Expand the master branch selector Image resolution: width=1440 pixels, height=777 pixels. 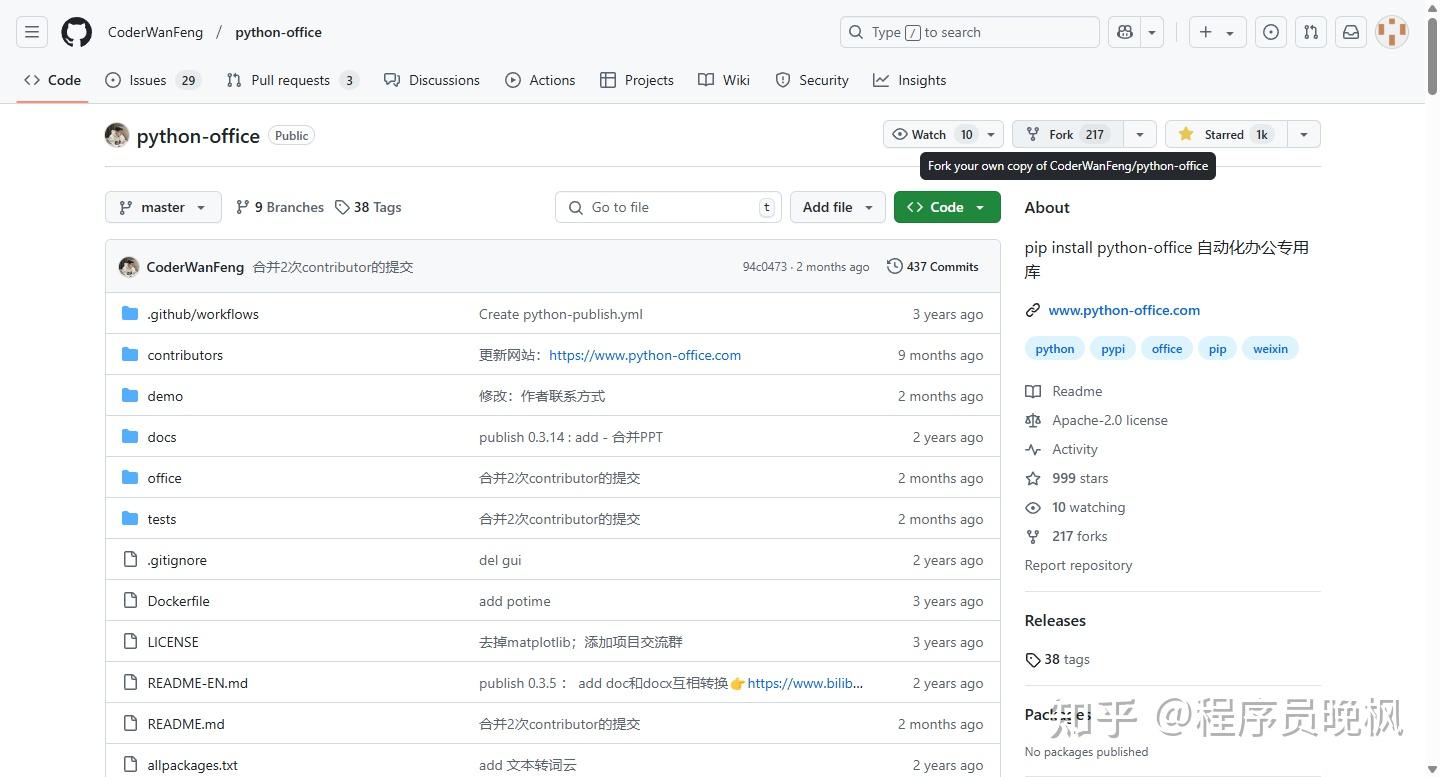click(162, 207)
